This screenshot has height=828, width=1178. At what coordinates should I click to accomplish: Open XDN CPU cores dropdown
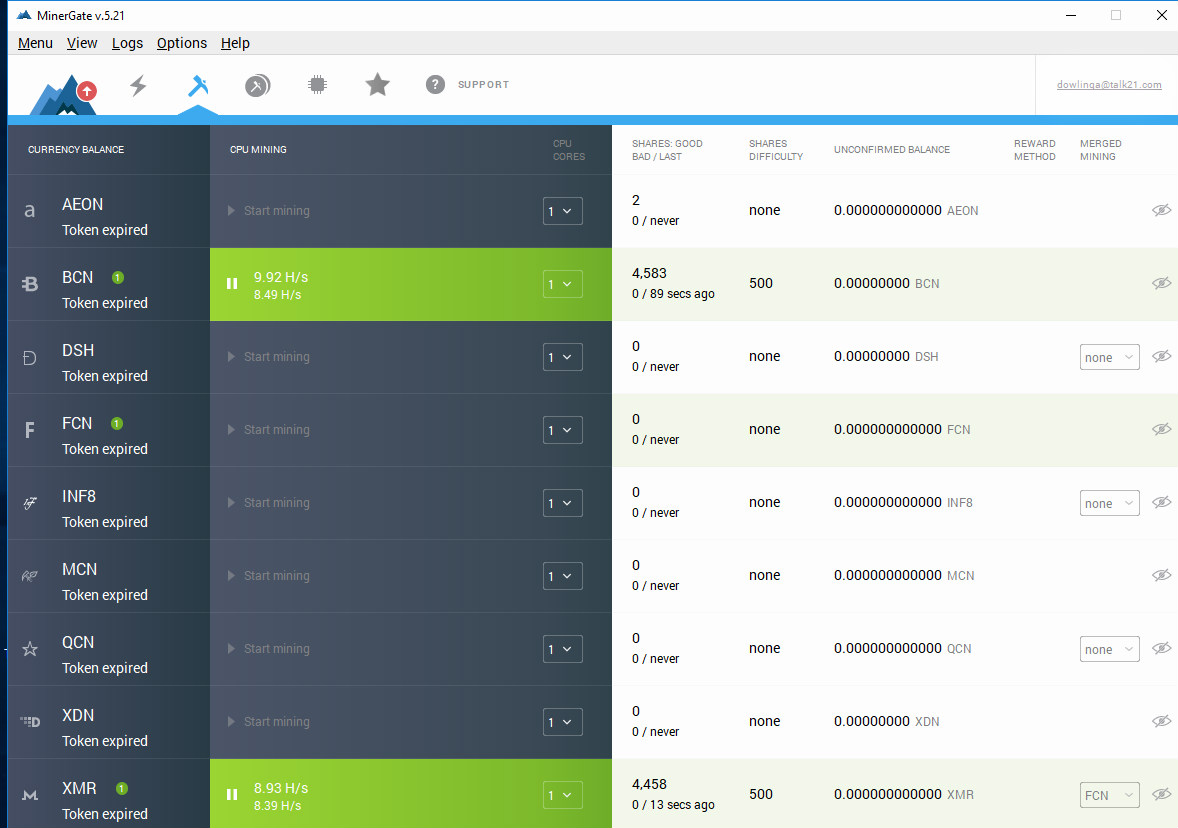click(x=563, y=722)
